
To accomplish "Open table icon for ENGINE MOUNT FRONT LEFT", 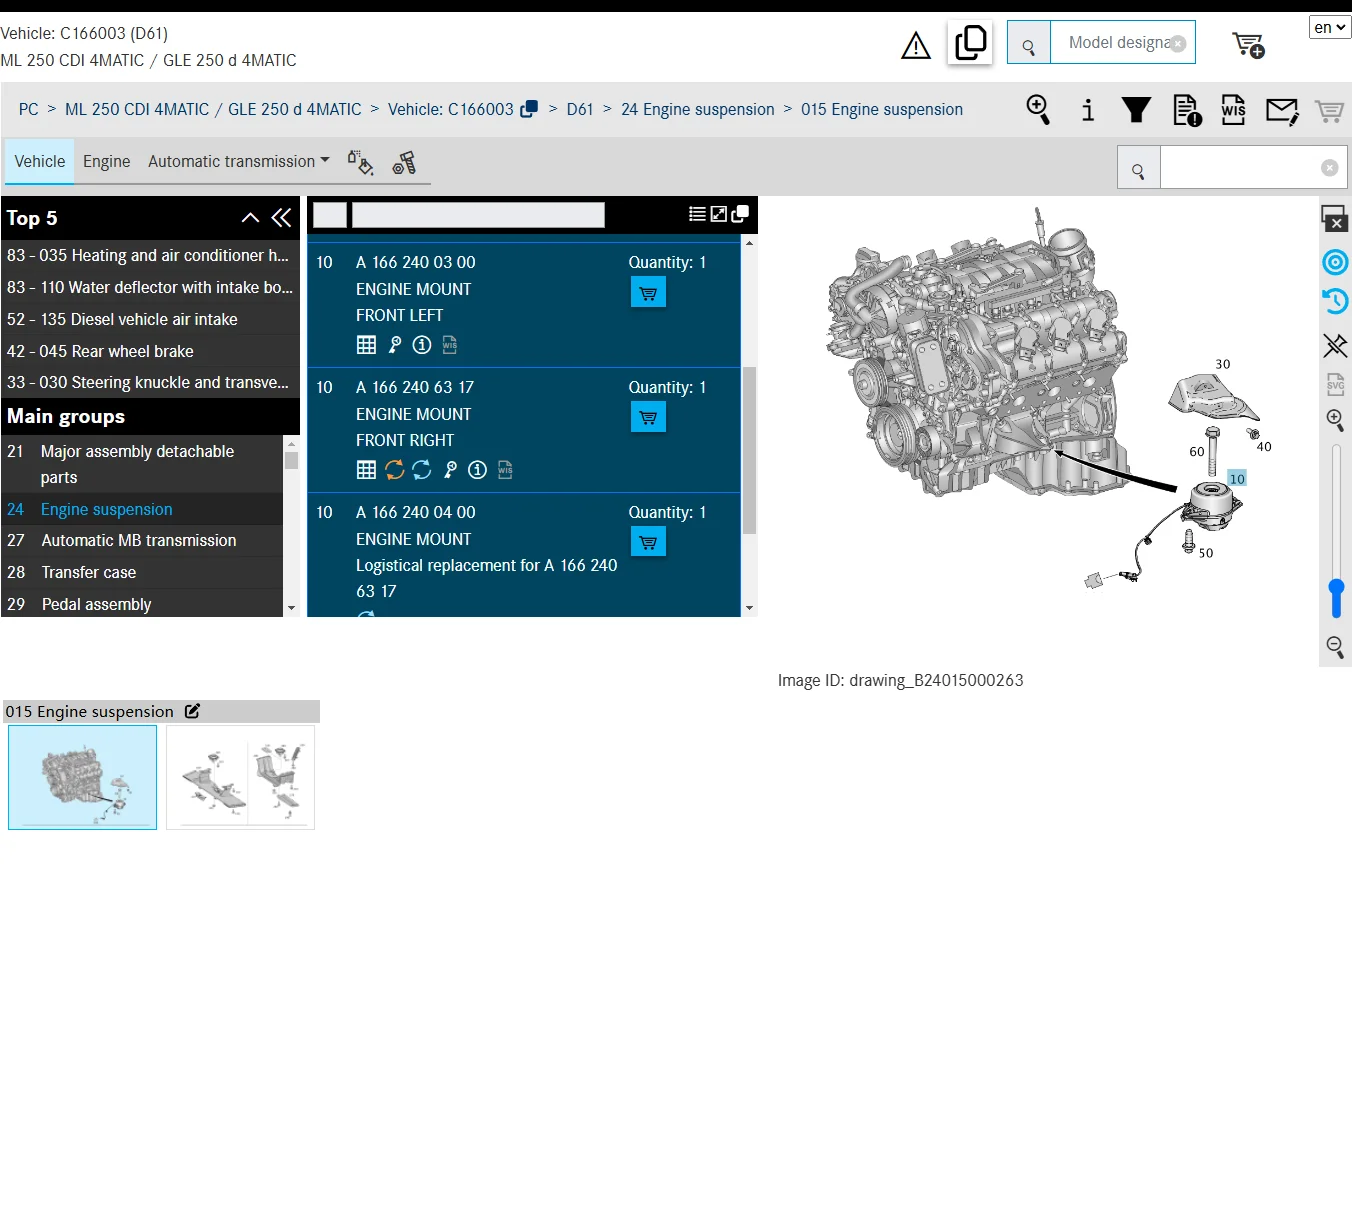I will pos(366,345).
